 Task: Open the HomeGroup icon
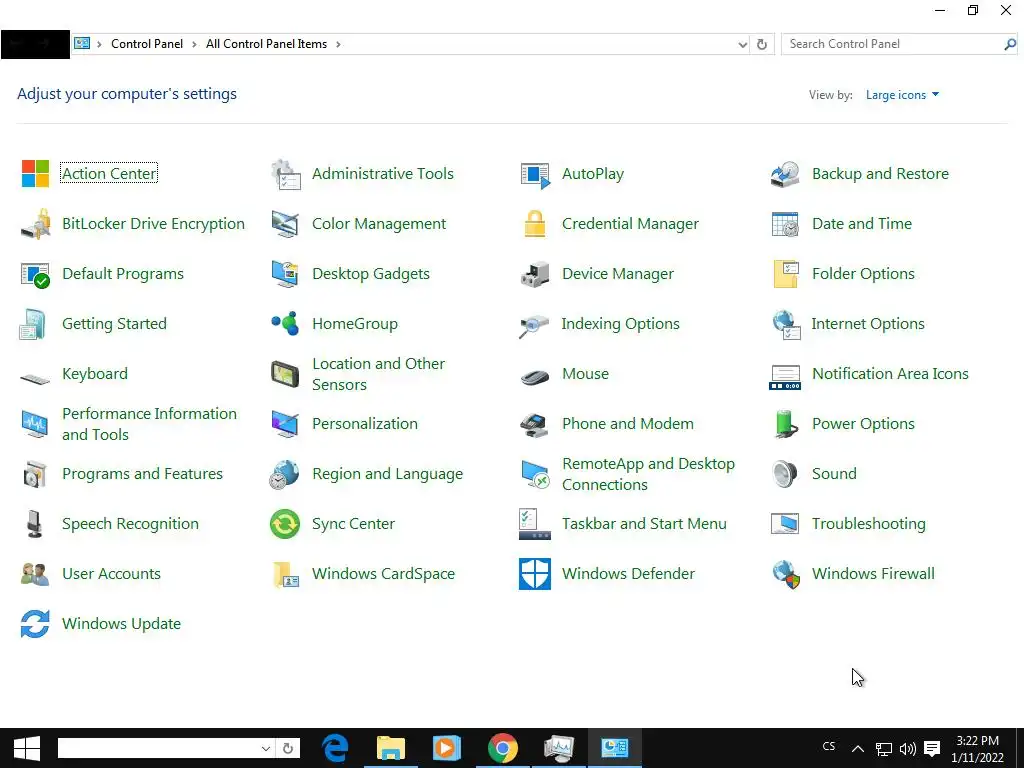pos(285,323)
